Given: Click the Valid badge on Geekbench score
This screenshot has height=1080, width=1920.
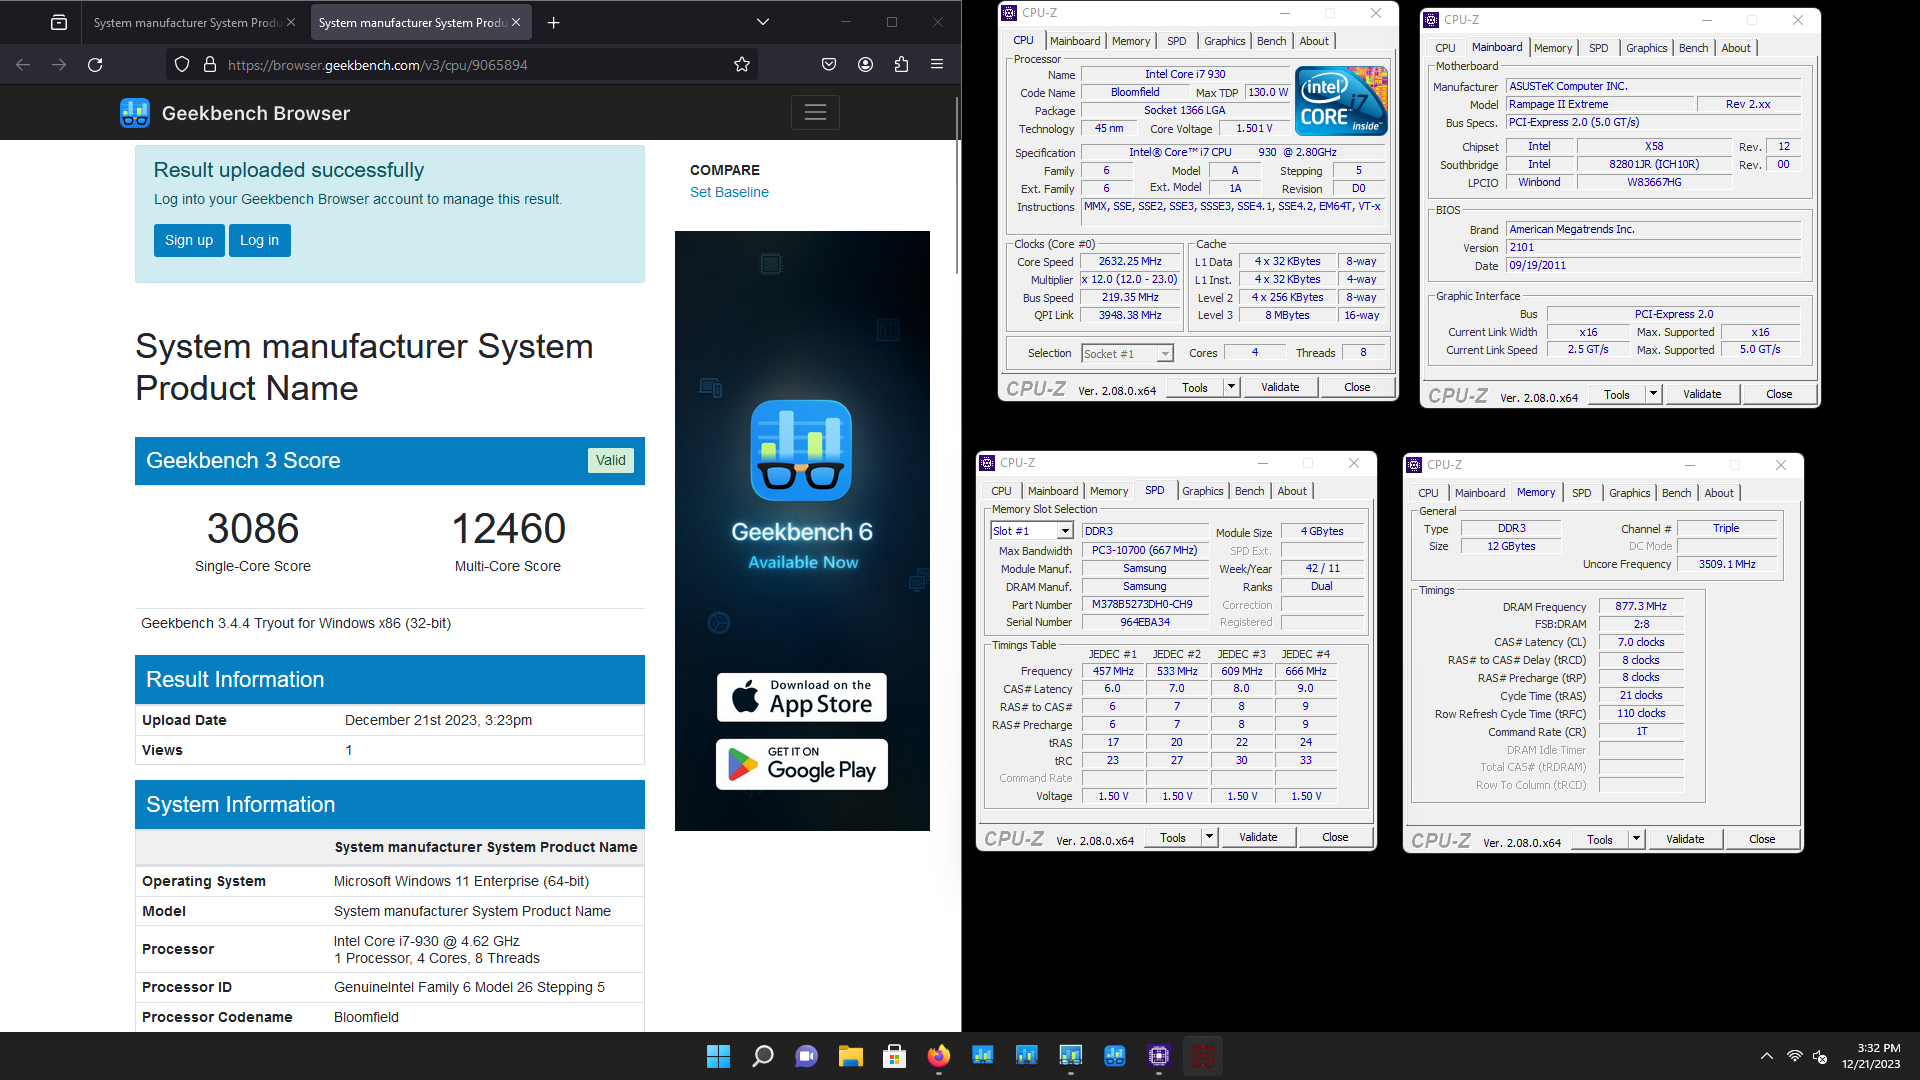Looking at the screenshot, I should 611,461.
